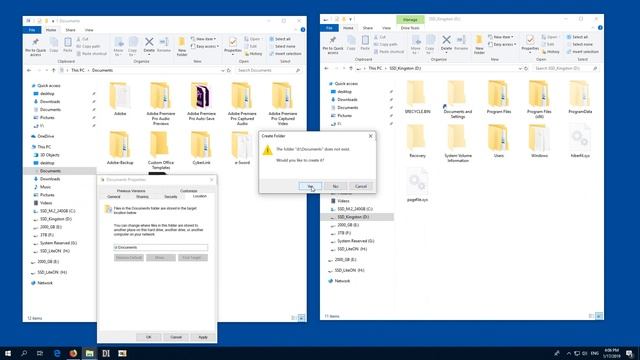Click Delete icon in SSD_Kingston window ribbon
Image resolution: width=640 pixels, height=360 pixels.
click(447, 43)
